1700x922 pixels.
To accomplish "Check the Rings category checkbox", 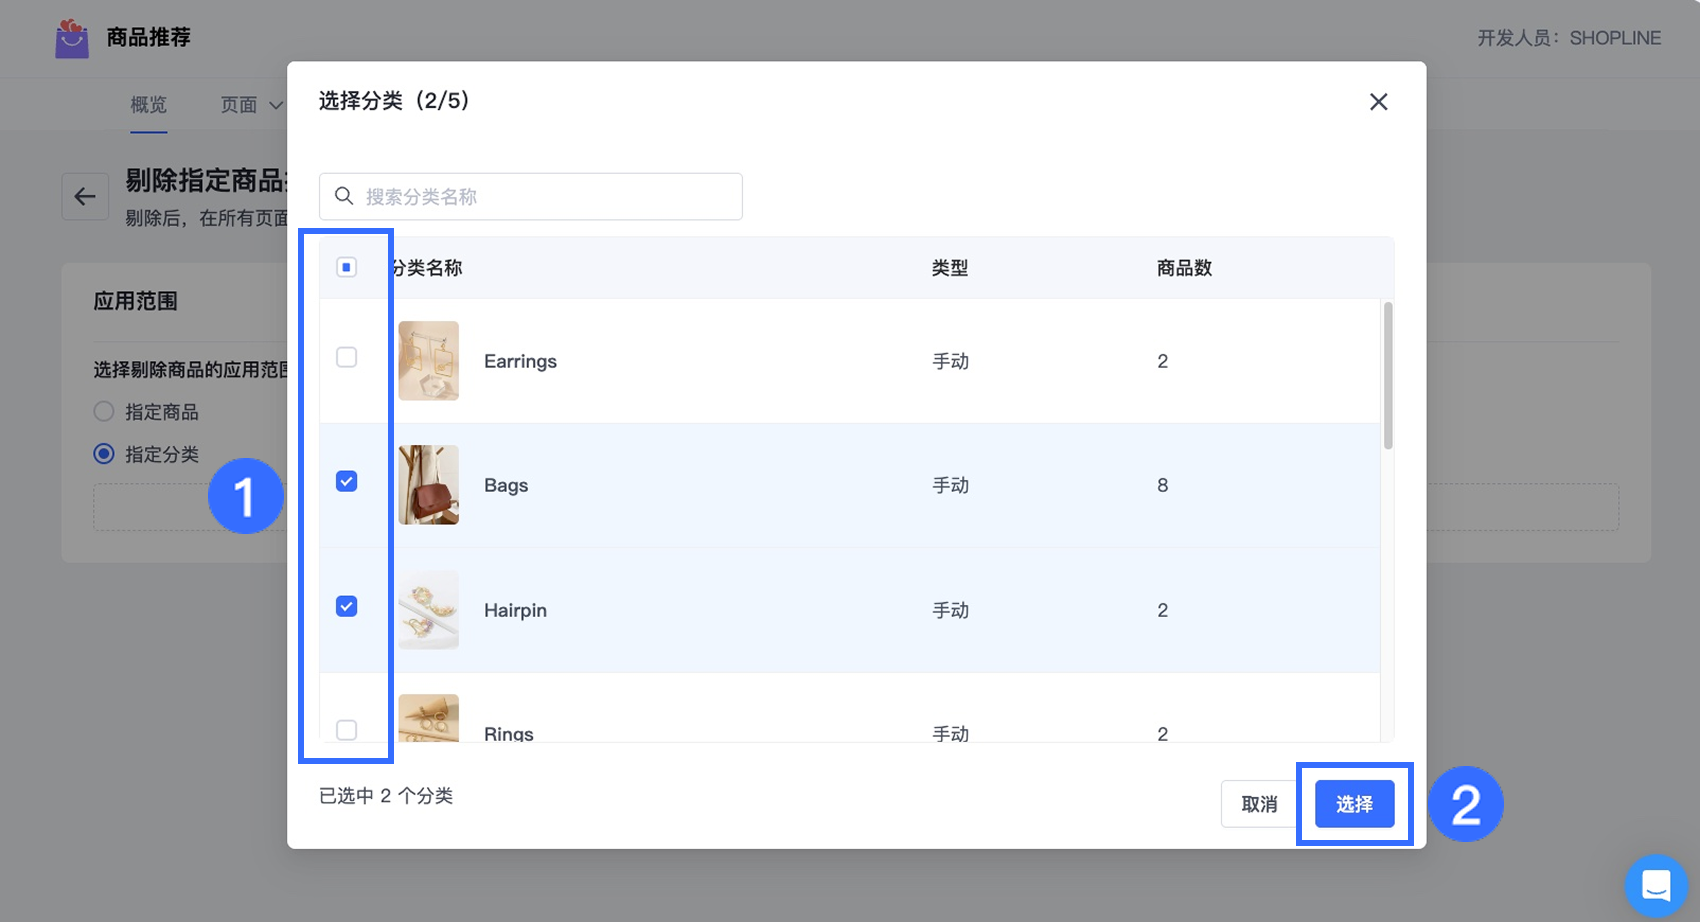I will pyautogui.click(x=346, y=730).
